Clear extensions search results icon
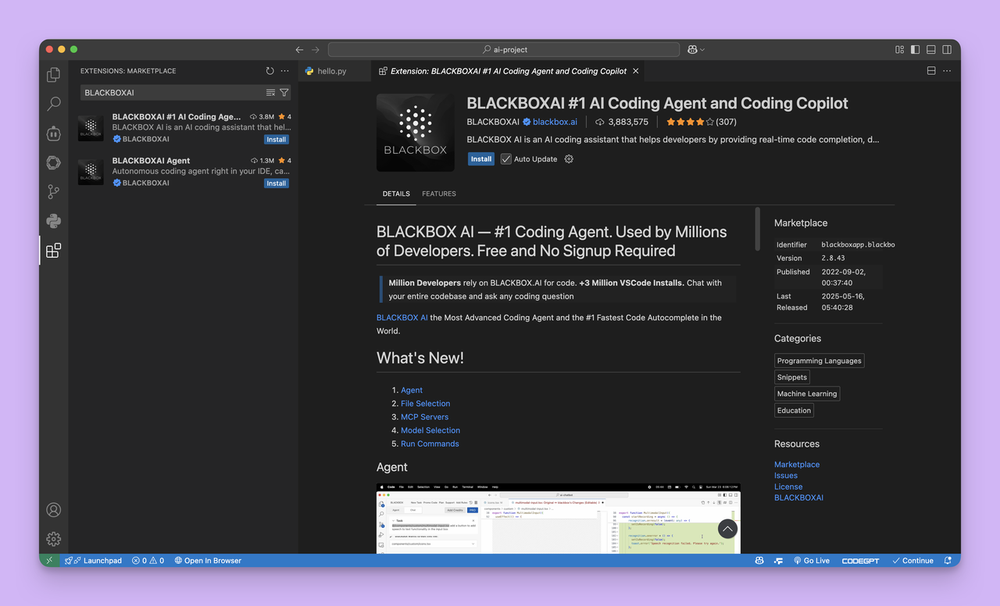This screenshot has height=606, width=1000. (x=270, y=92)
